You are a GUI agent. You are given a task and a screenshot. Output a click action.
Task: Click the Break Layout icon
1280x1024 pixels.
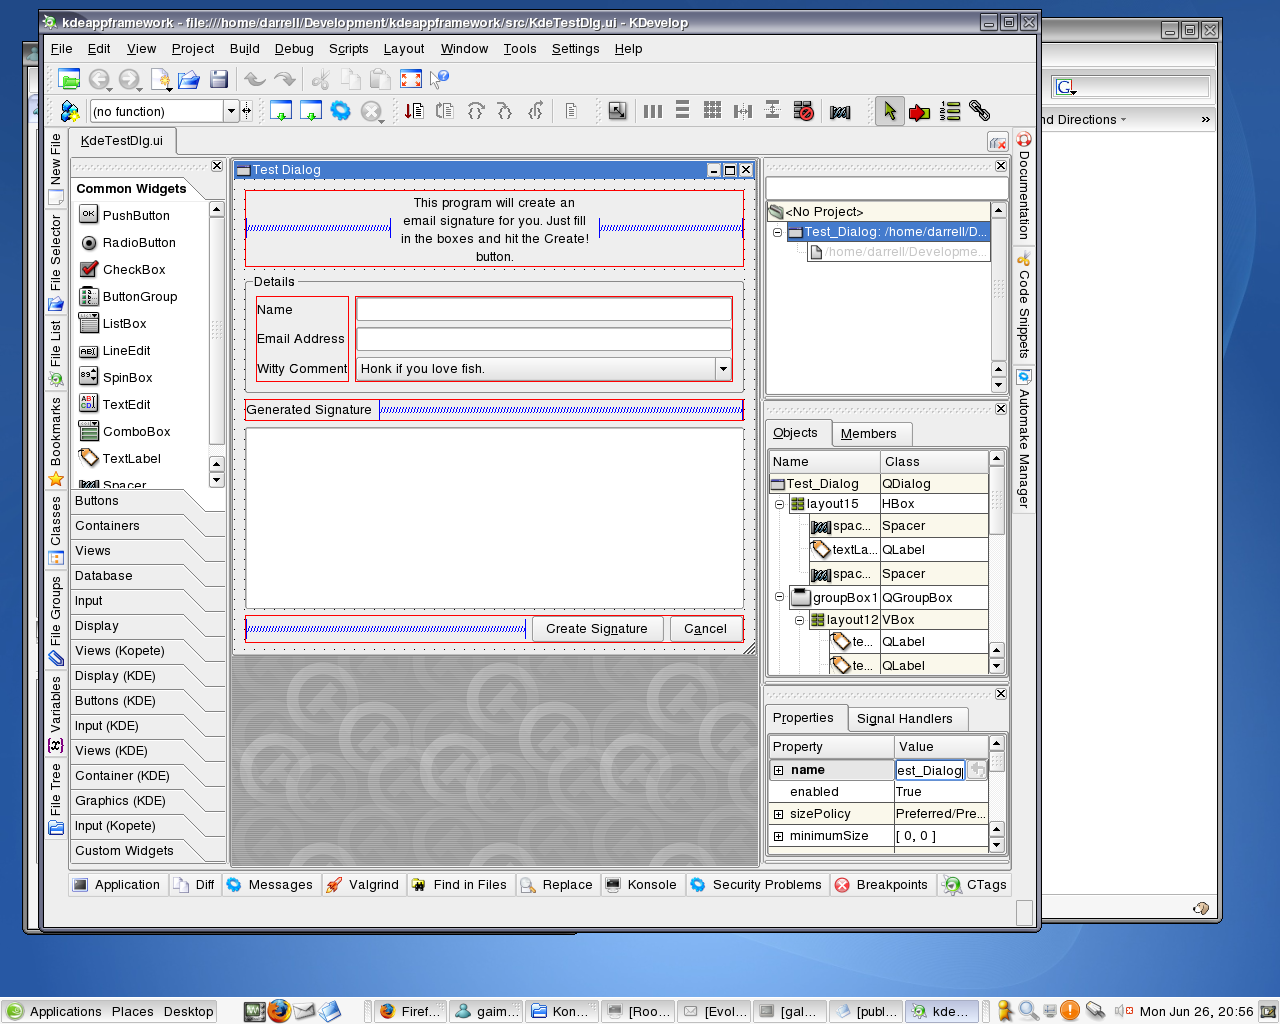coord(803,111)
